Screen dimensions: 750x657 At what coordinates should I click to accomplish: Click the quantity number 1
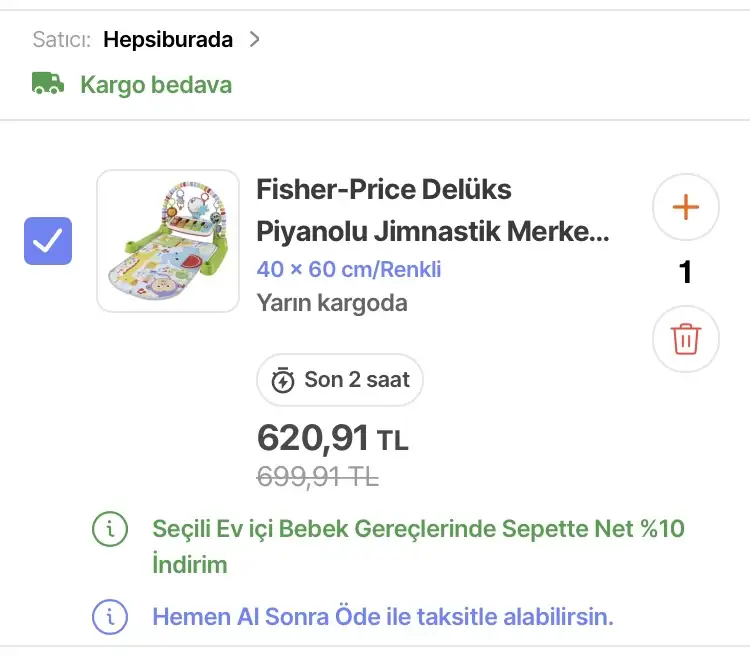point(685,273)
